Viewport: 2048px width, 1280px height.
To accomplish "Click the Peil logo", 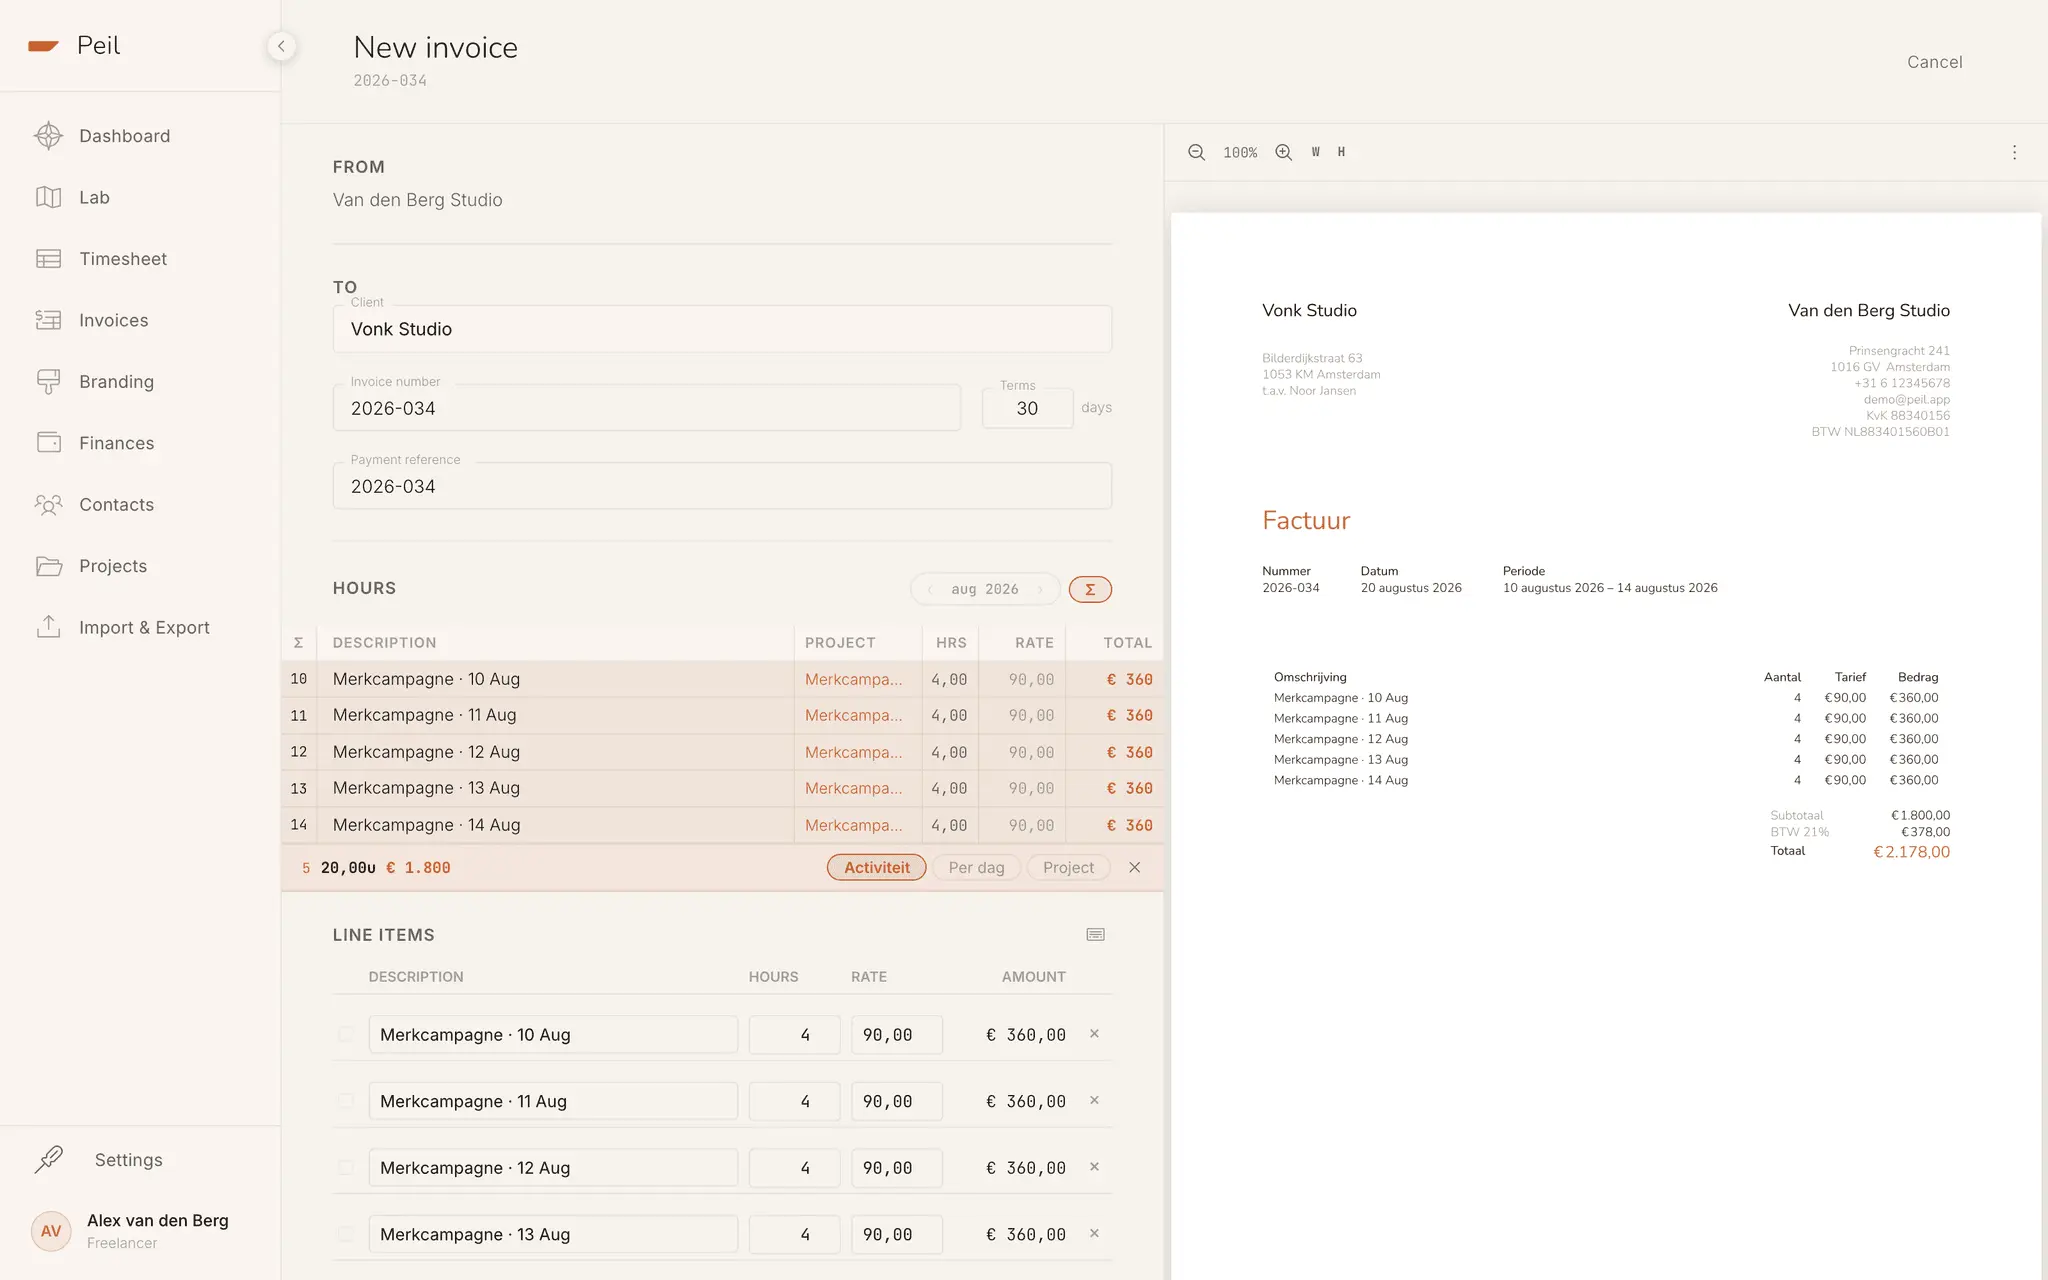I will (x=74, y=46).
